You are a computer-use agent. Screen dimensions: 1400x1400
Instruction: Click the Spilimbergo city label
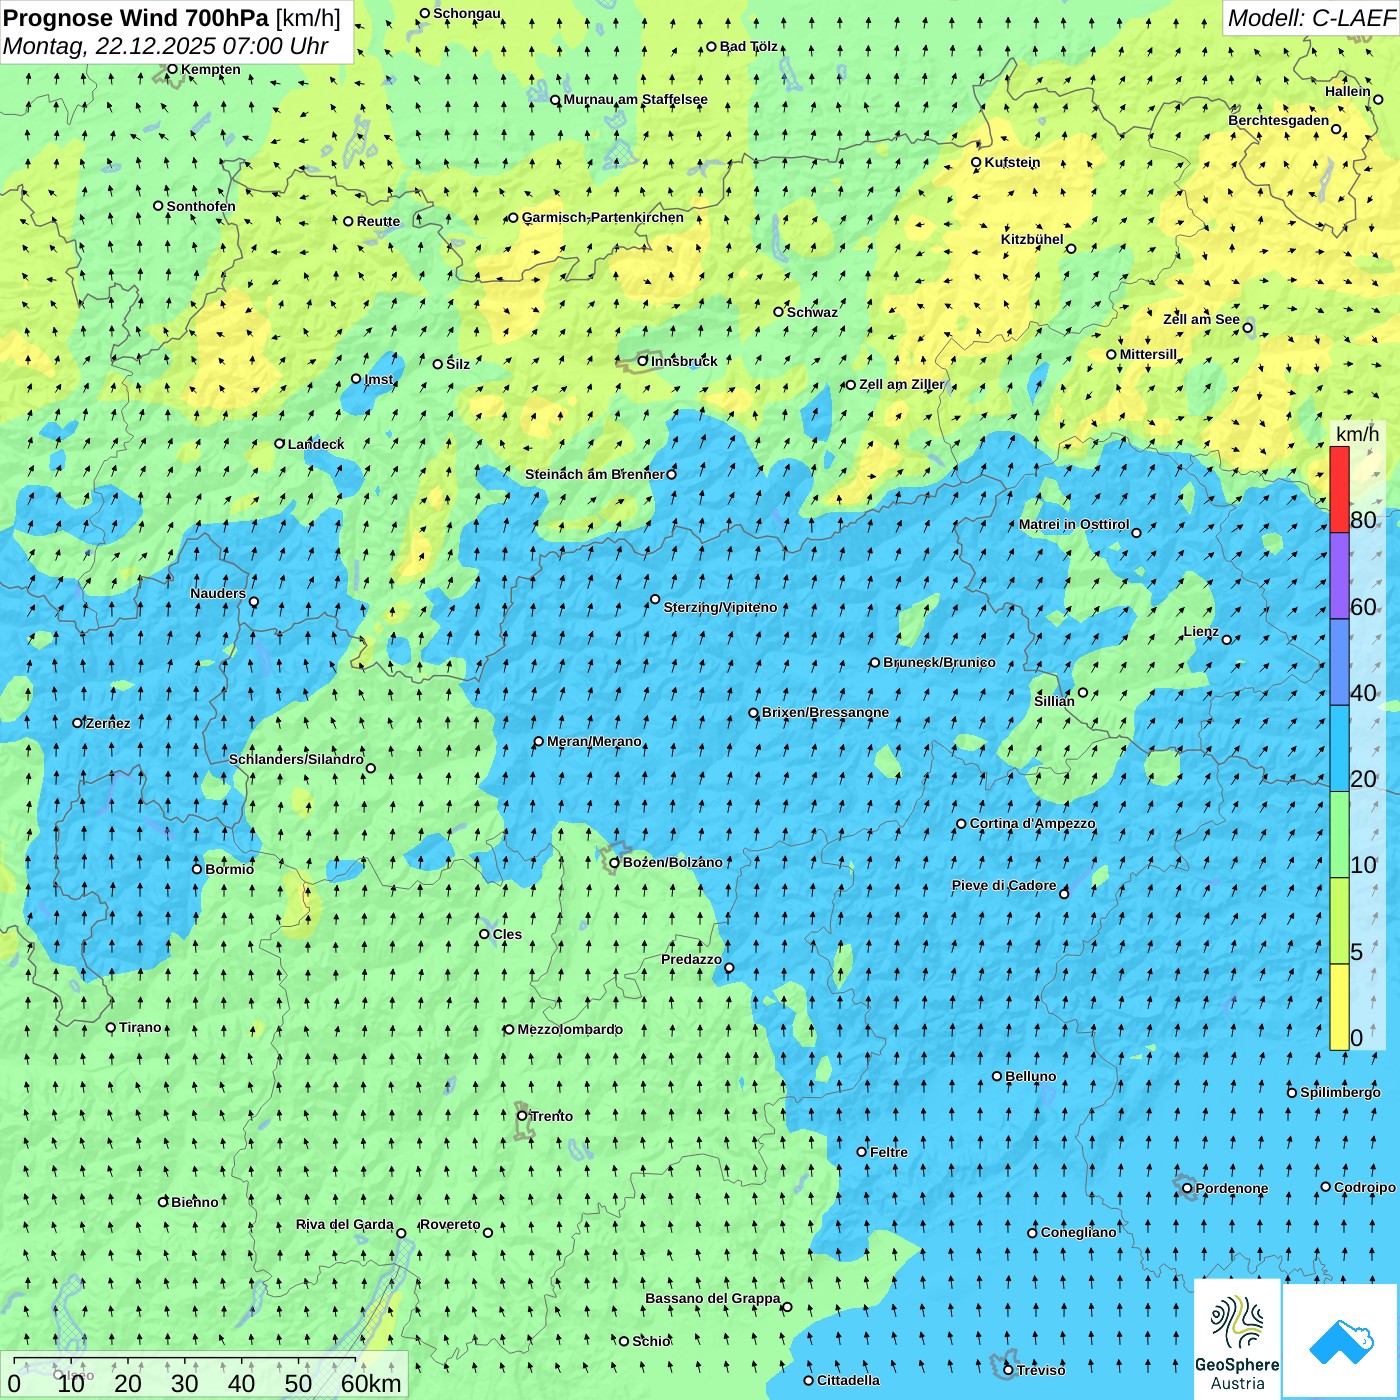tap(1340, 1092)
